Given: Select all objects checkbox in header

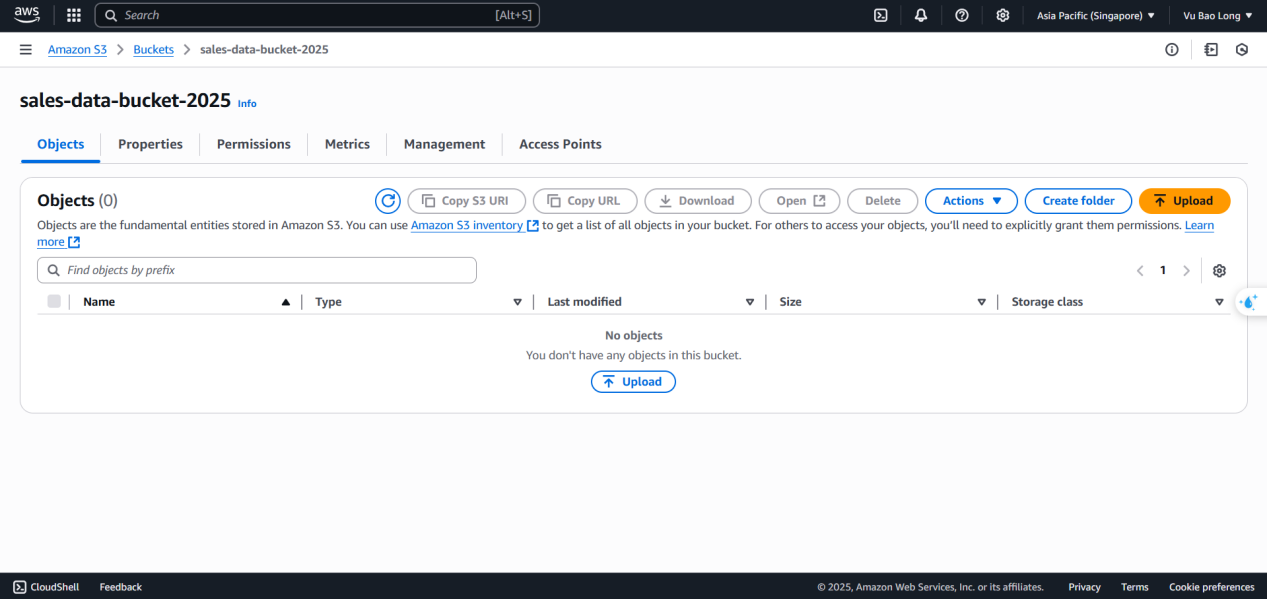Looking at the screenshot, I should [x=54, y=301].
